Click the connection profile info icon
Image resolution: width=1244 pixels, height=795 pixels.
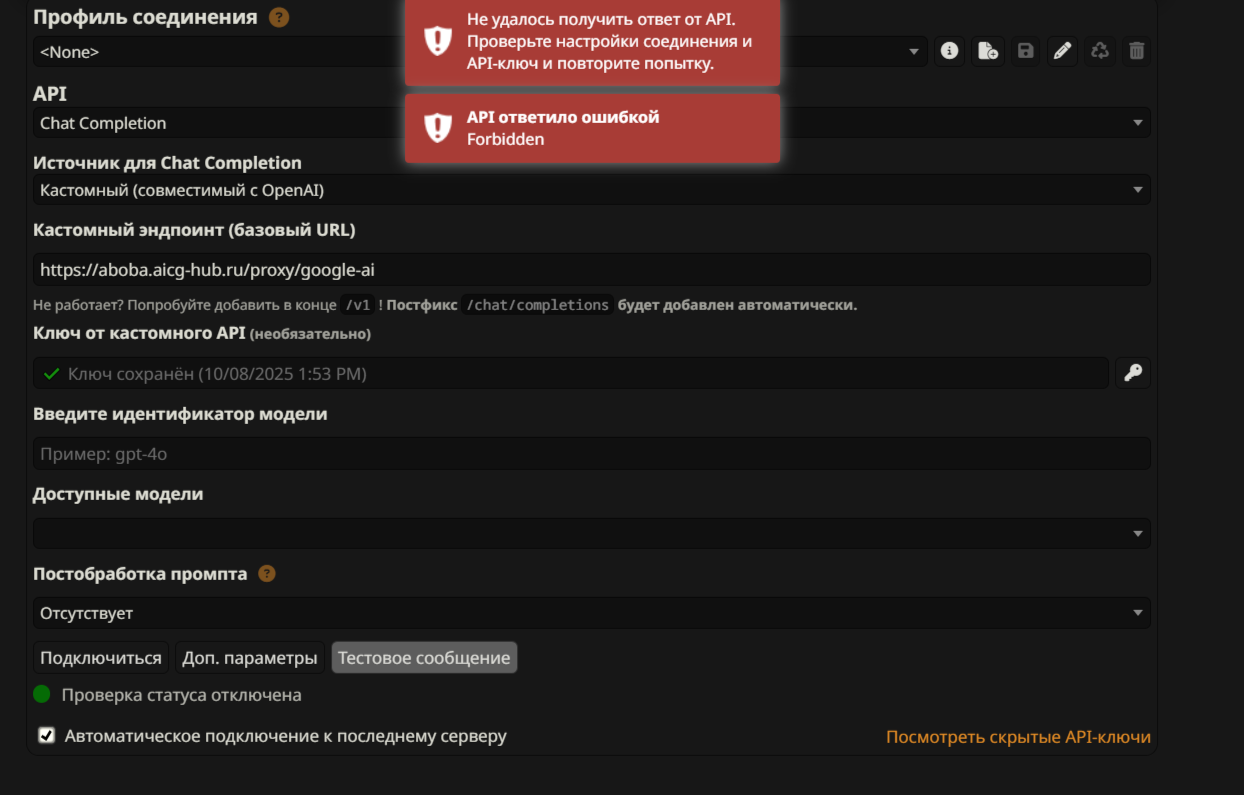pos(950,51)
